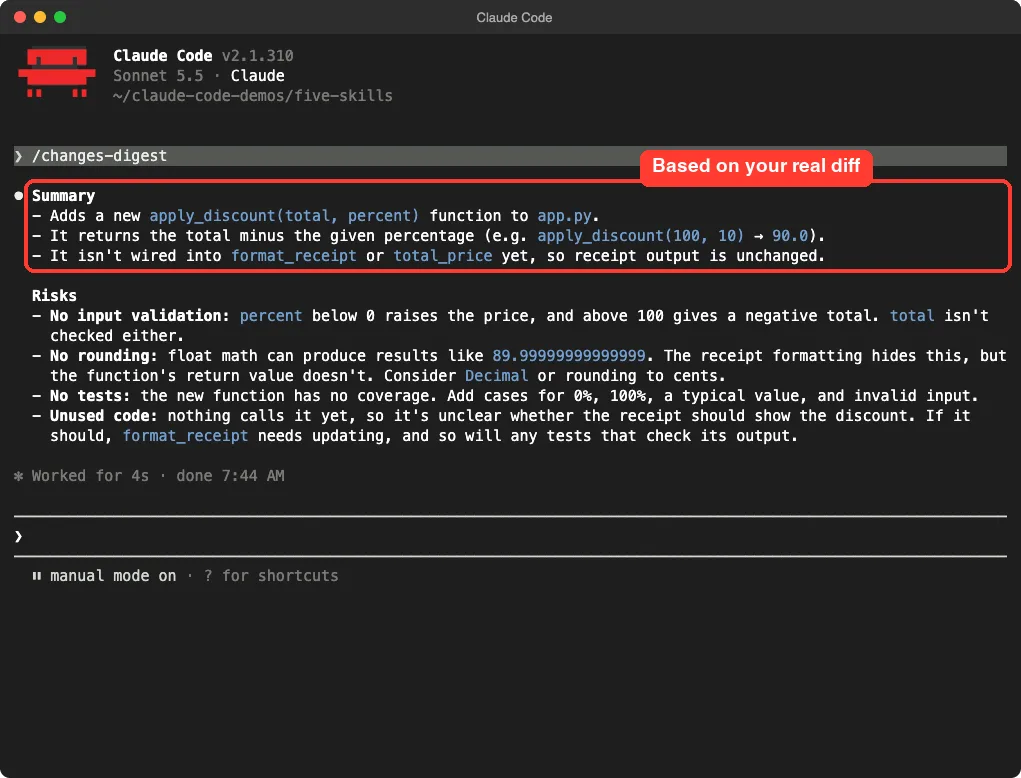Click the '? for shortcuts' hint
Image resolution: width=1021 pixels, height=778 pixels.
(x=271, y=576)
